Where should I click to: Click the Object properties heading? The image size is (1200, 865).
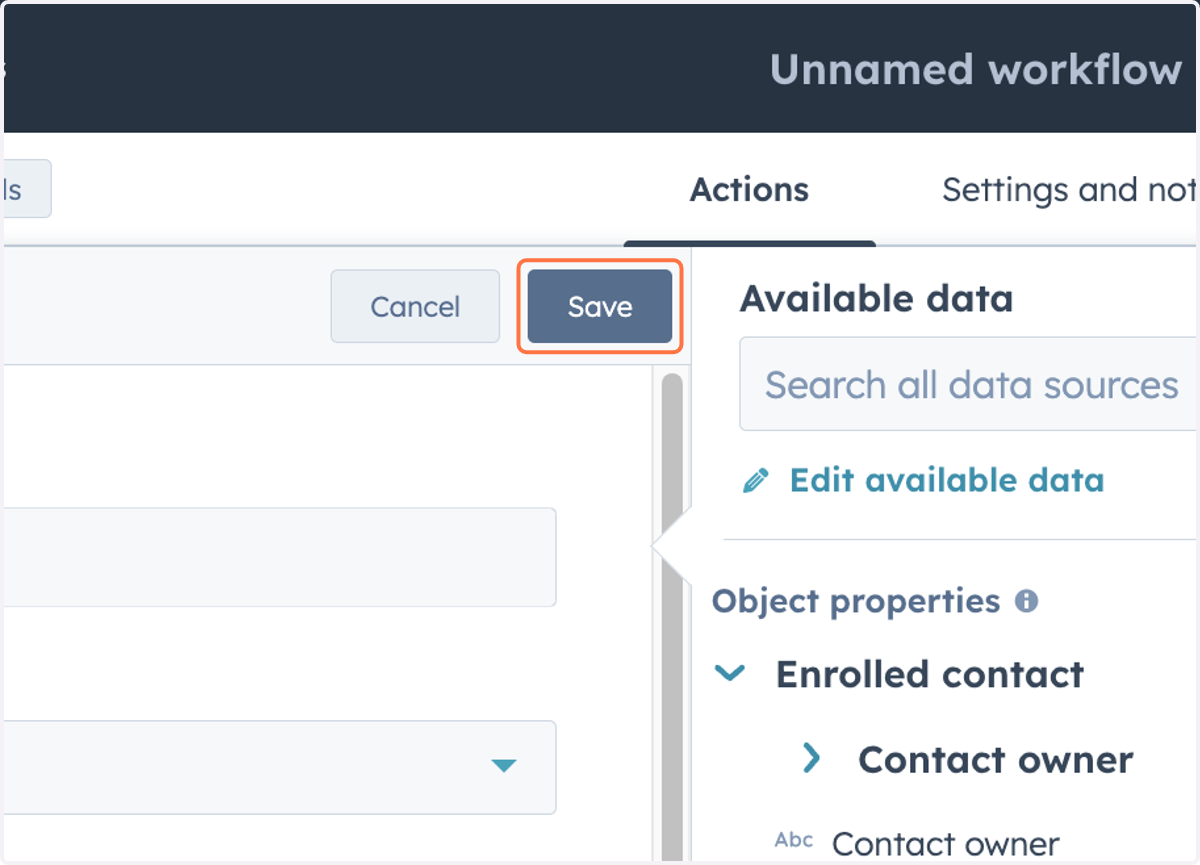pyautogui.click(x=856, y=601)
